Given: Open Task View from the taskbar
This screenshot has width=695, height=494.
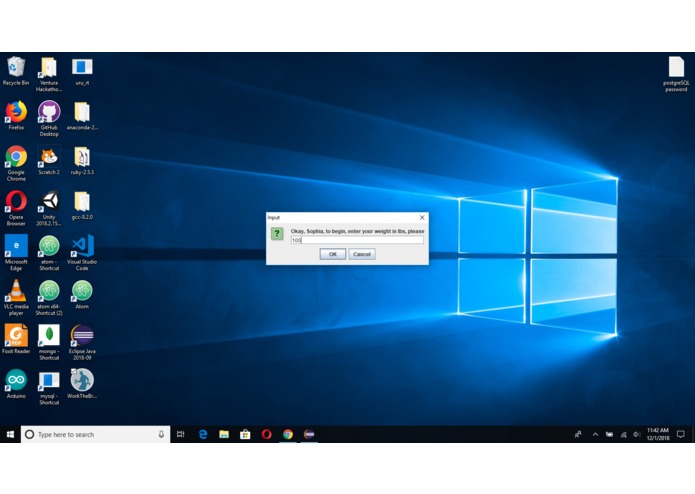Looking at the screenshot, I should [x=180, y=434].
